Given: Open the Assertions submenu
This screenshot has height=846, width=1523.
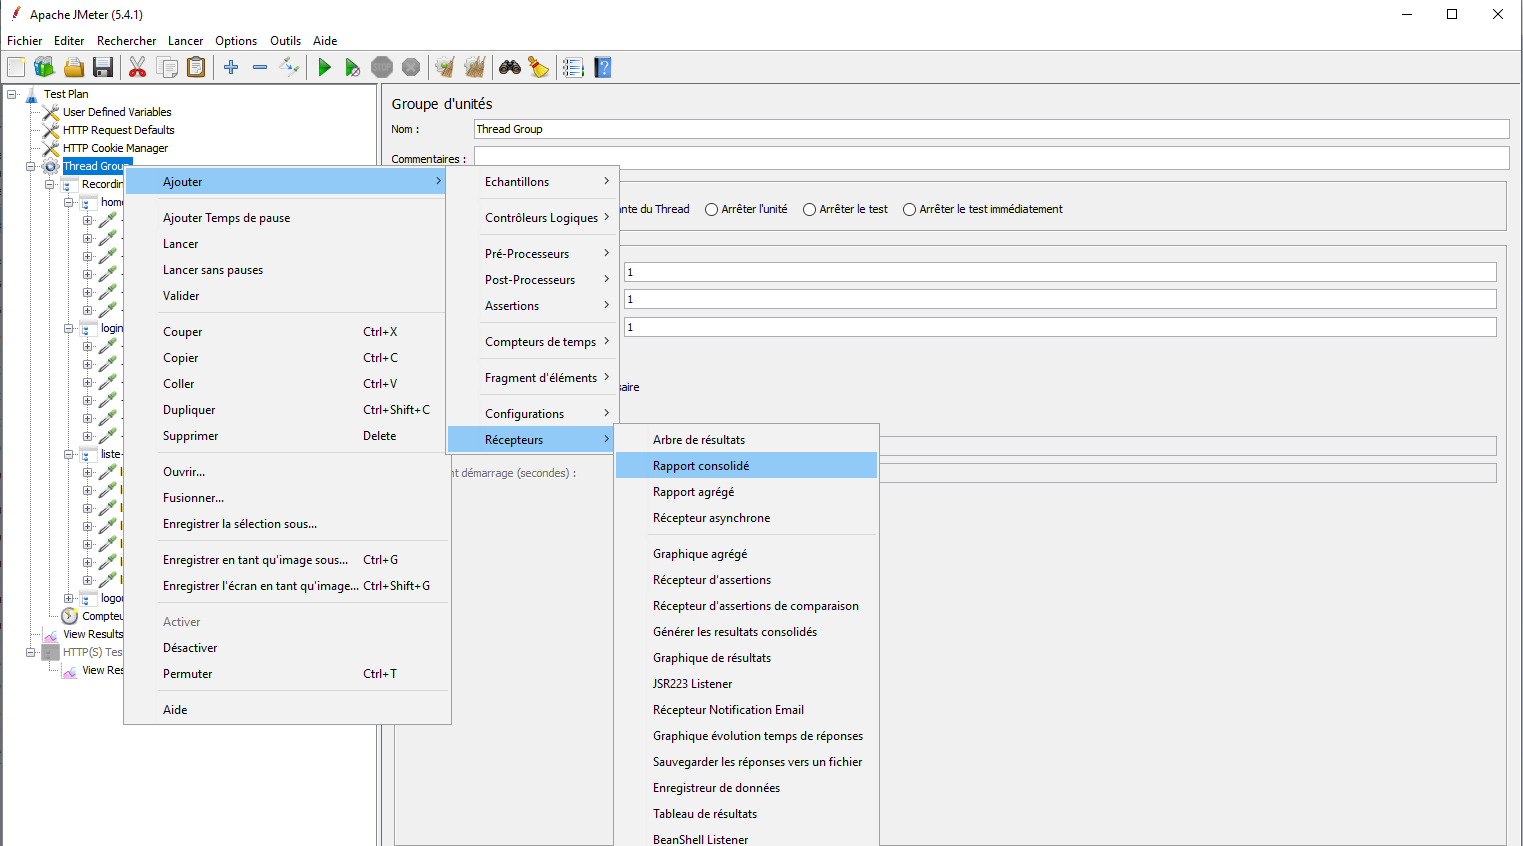Looking at the screenshot, I should pos(533,306).
